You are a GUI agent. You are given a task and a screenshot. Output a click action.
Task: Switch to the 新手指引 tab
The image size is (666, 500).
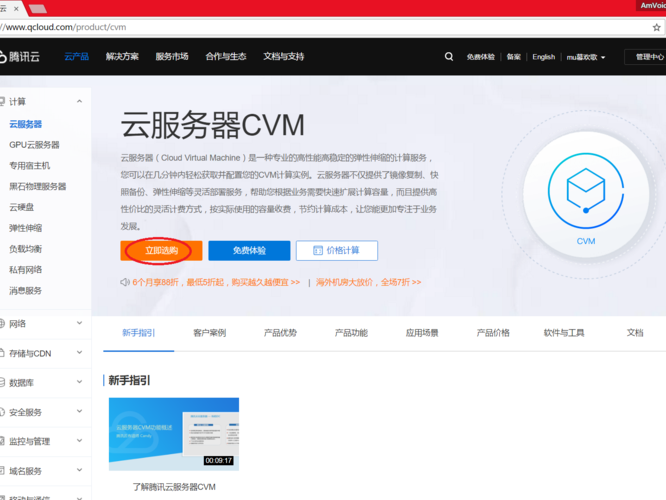click(x=138, y=333)
